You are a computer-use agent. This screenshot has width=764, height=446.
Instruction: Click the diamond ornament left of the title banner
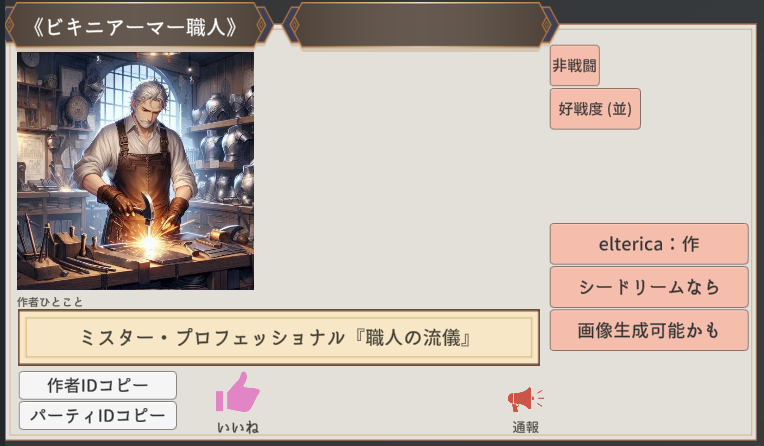9,24
